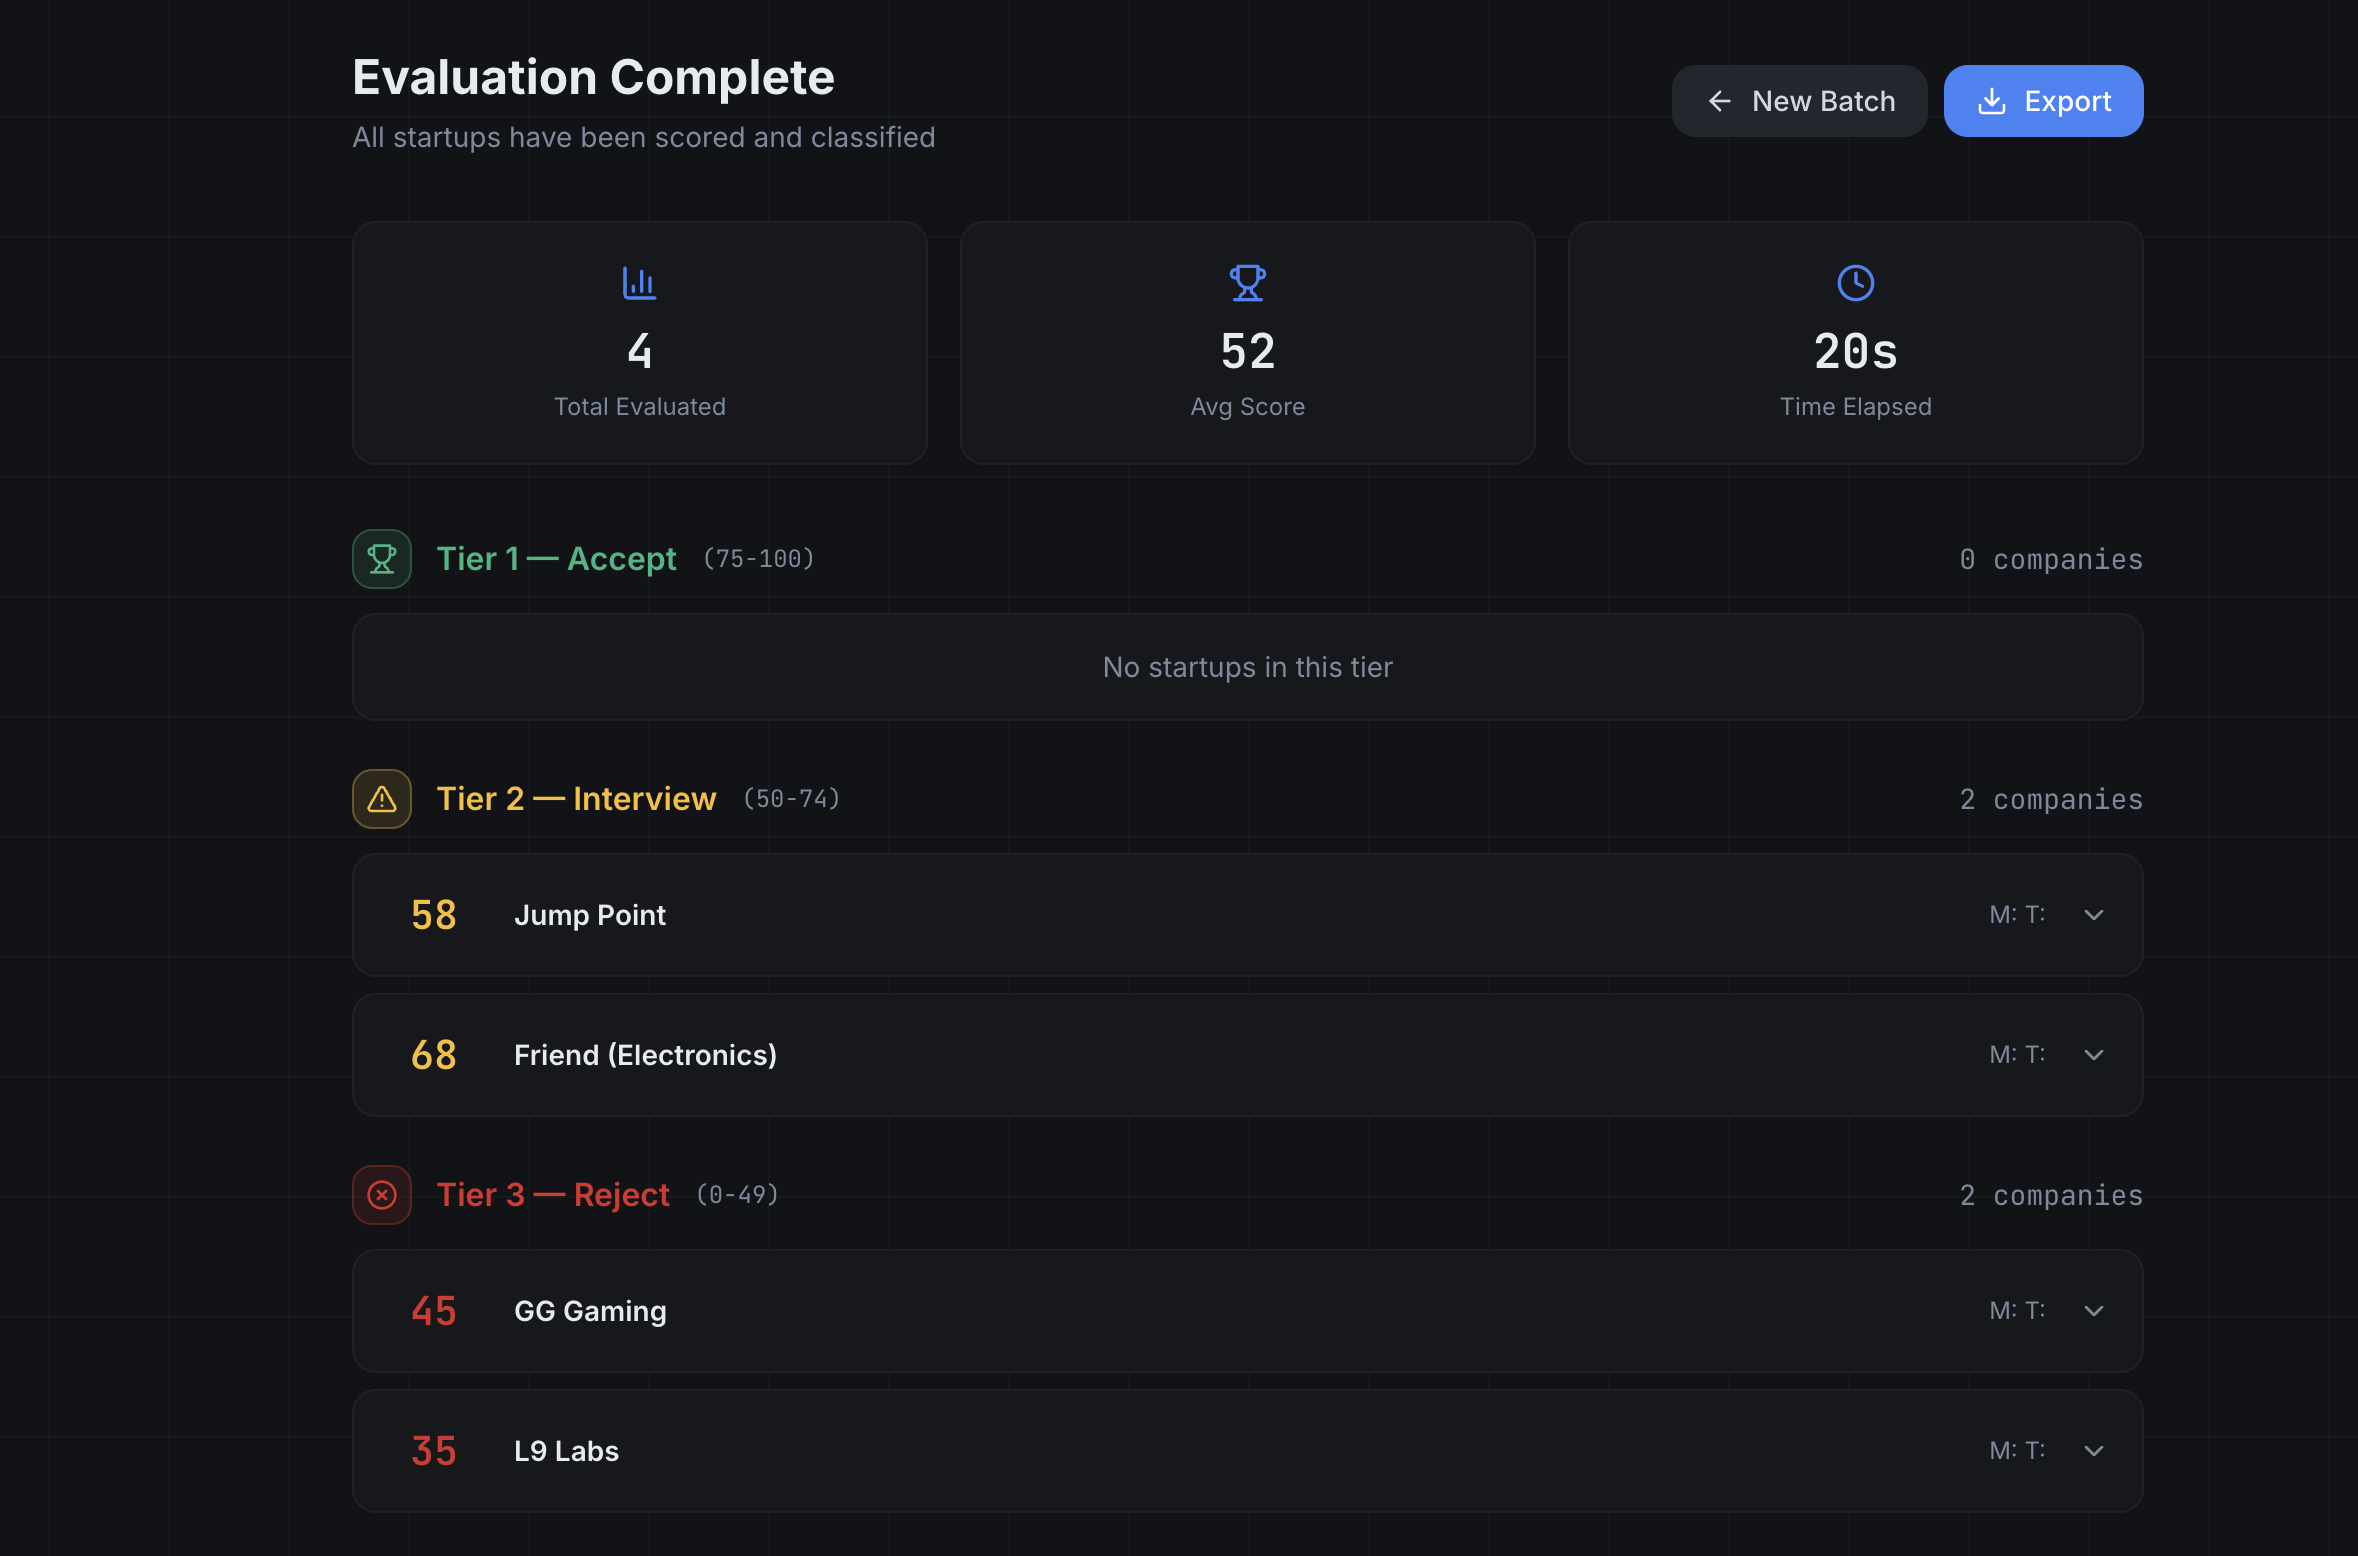Click the download icon in Export button
Image resolution: width=2358 pixels, height=1556 pixels.
click(x=1992, y=101)
